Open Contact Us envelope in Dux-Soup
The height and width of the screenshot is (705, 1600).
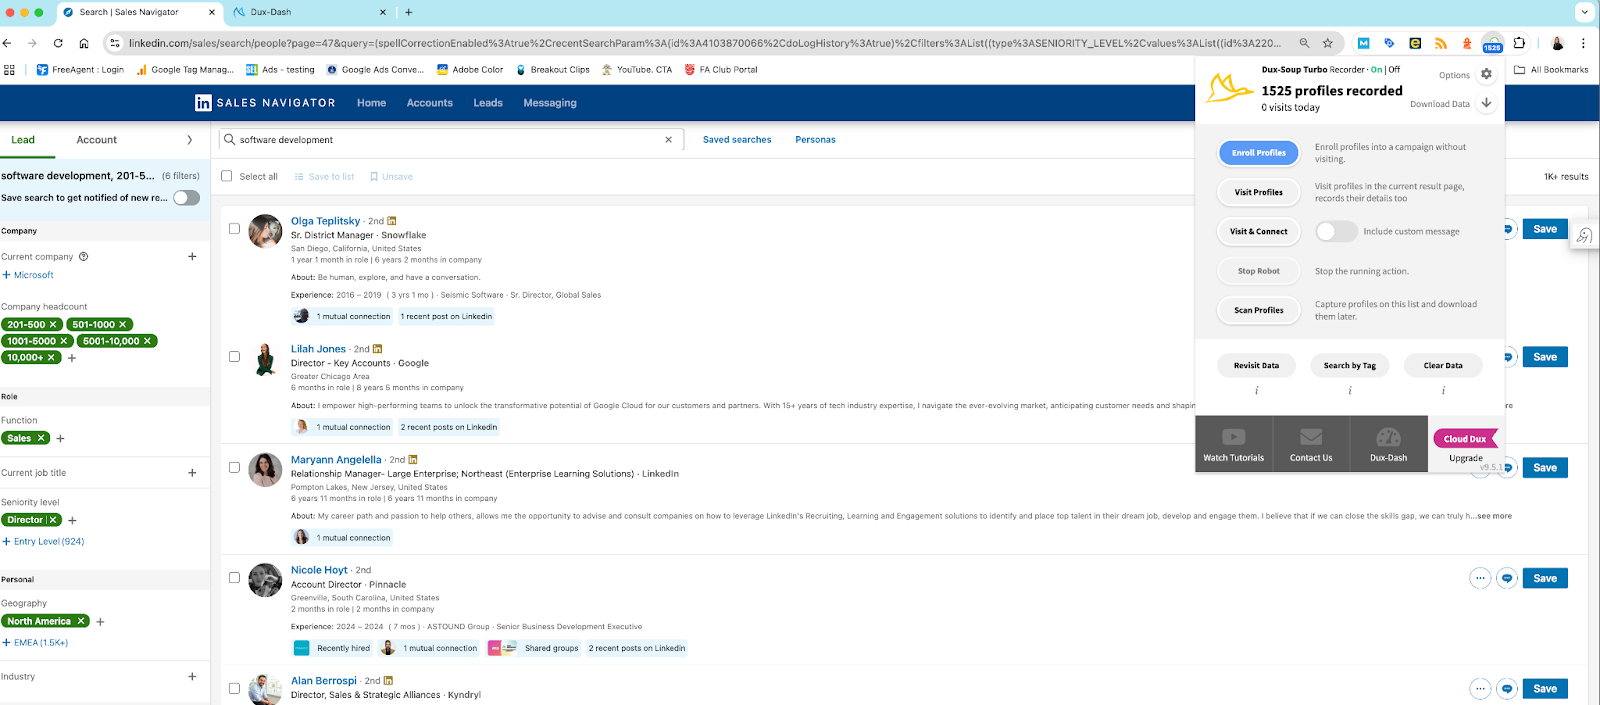point(1311,445)
